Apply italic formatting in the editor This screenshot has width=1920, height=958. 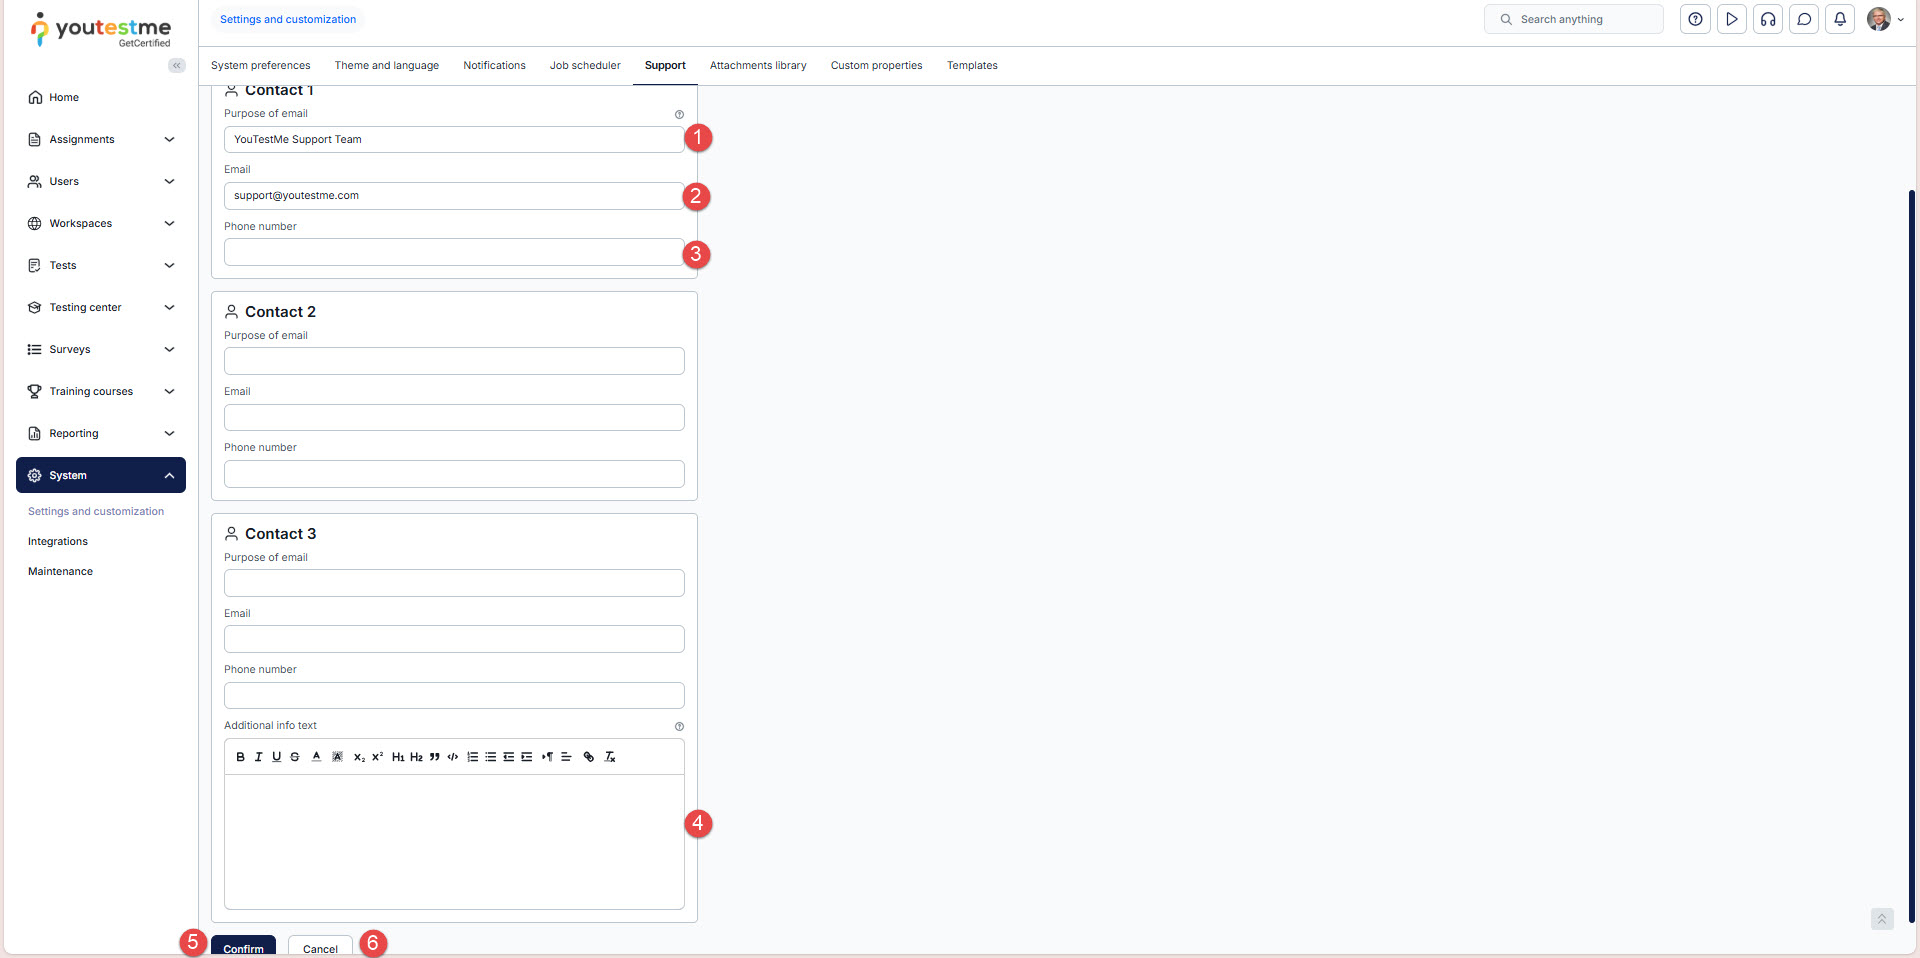pos(258,757)
